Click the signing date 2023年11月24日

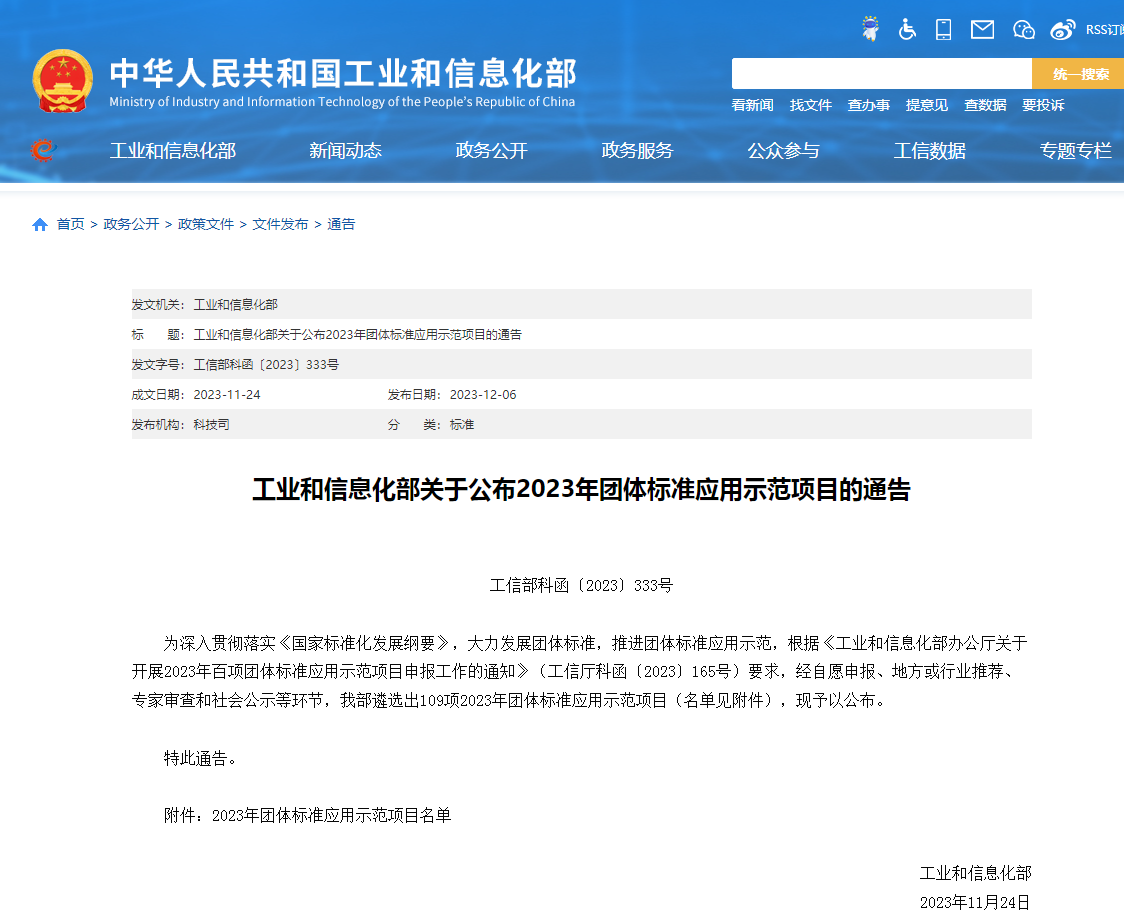(975, 903)
